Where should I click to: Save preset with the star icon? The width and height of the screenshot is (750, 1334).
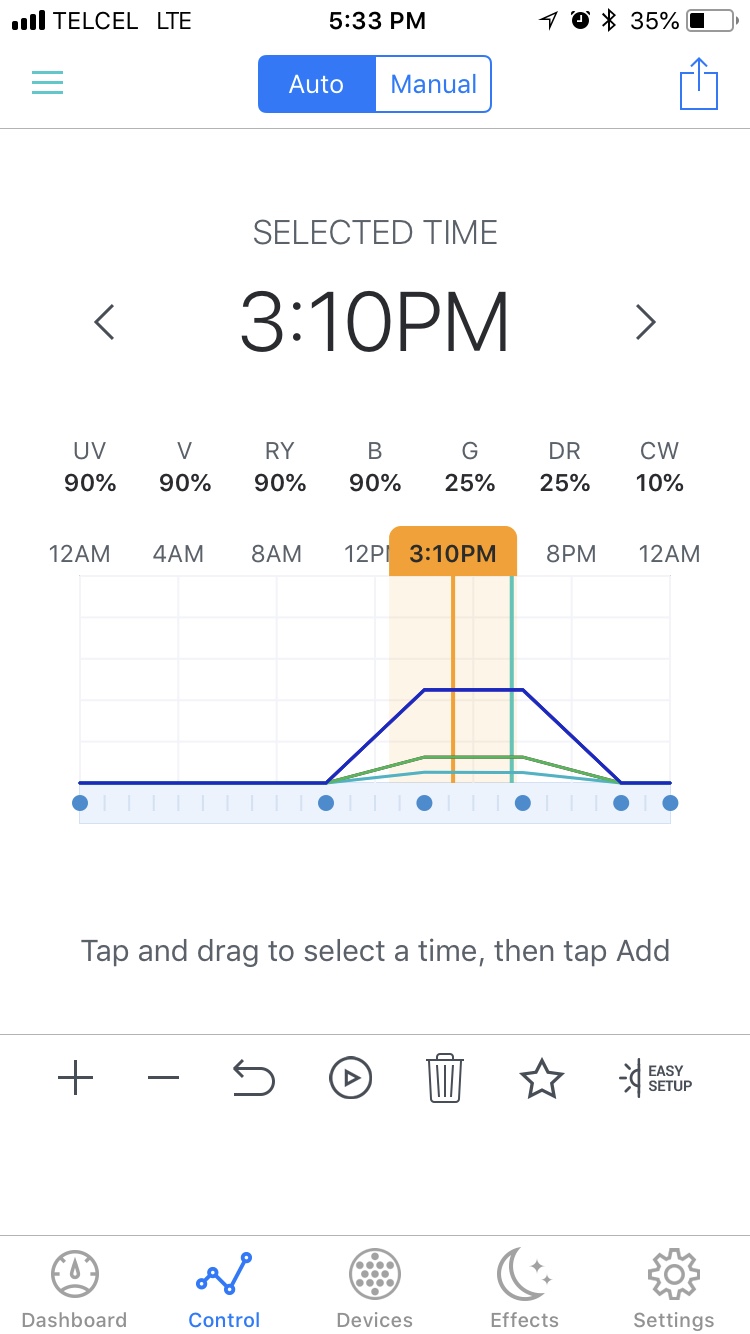pos(542,1078)
